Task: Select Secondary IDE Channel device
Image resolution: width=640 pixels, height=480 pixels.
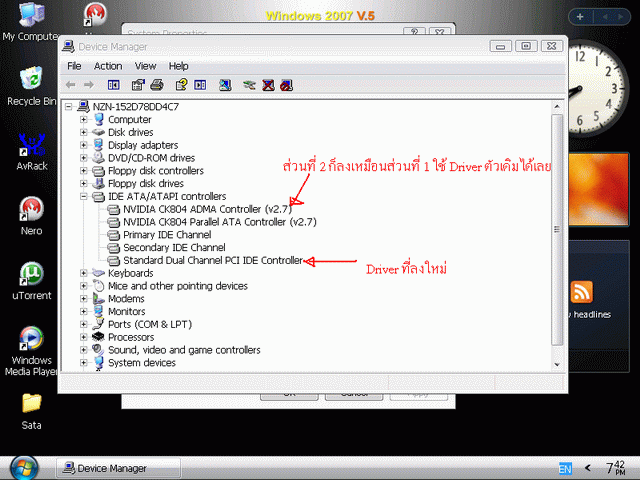Action: tap(174, 247)
